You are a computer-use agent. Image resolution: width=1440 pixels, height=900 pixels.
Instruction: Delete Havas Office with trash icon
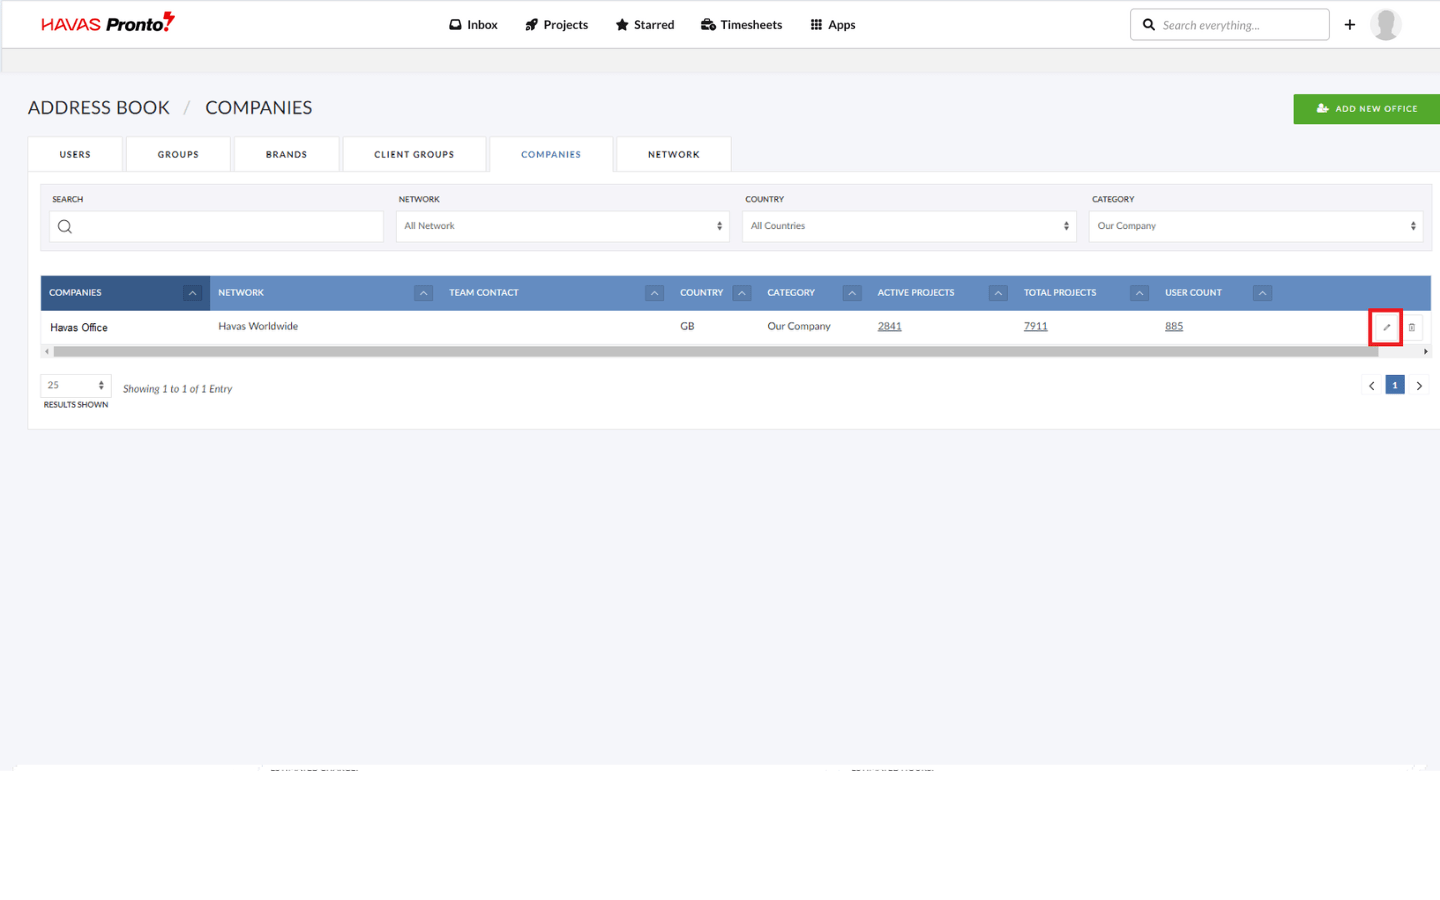point(1412,327)
